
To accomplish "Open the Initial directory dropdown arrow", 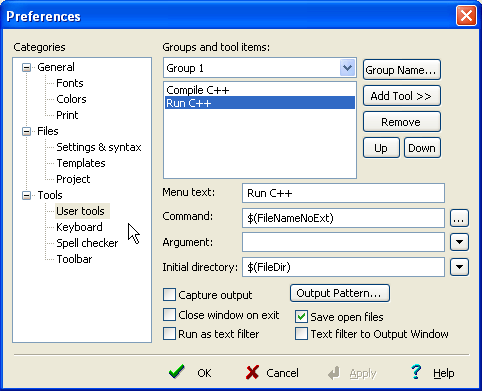I will (x=459, y=267).
